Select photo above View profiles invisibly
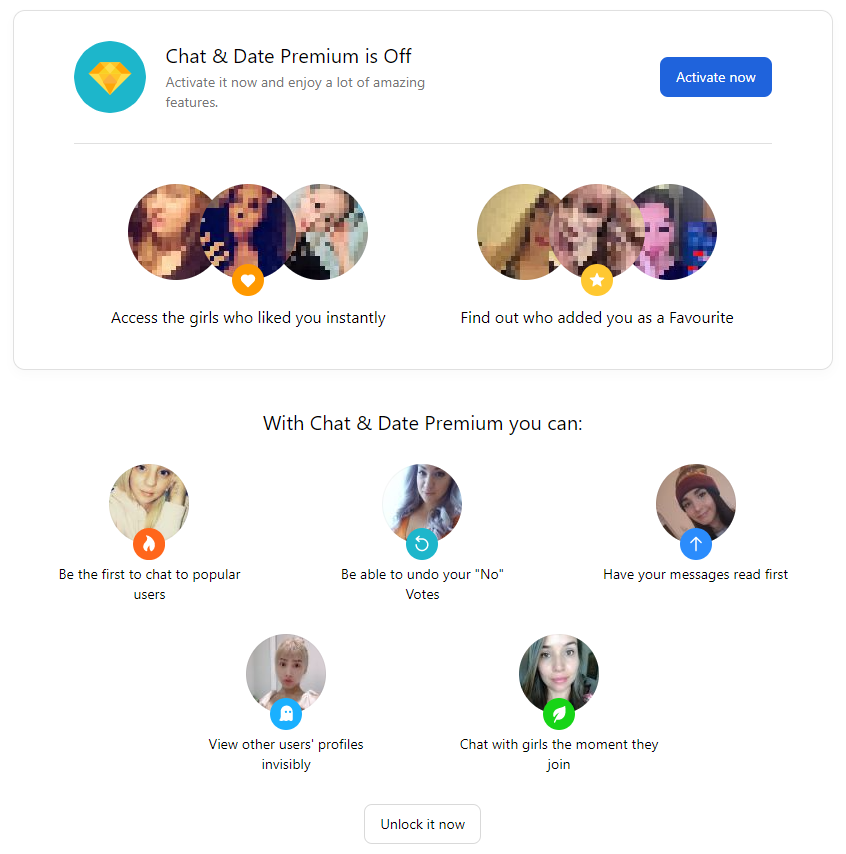The image size is (846, 854). coord(285,674)
